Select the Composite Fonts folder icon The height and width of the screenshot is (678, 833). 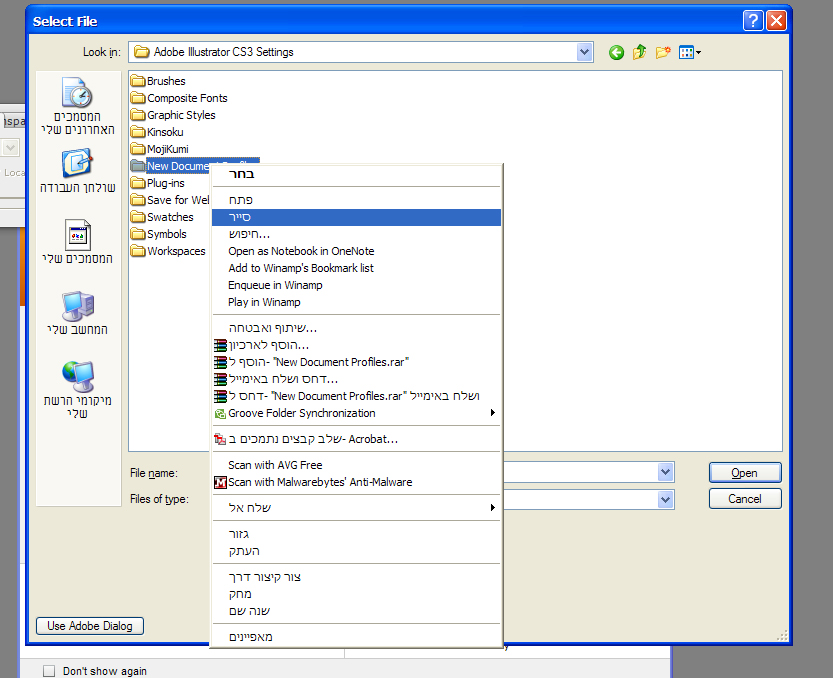[138, 98]
